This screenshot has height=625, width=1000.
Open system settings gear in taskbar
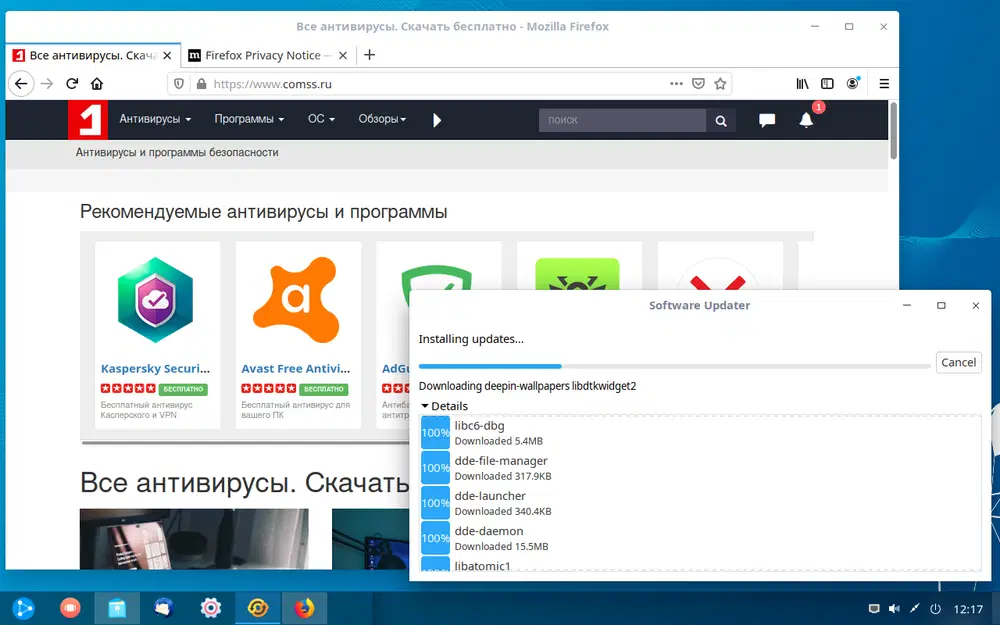(x=211, y=608)
